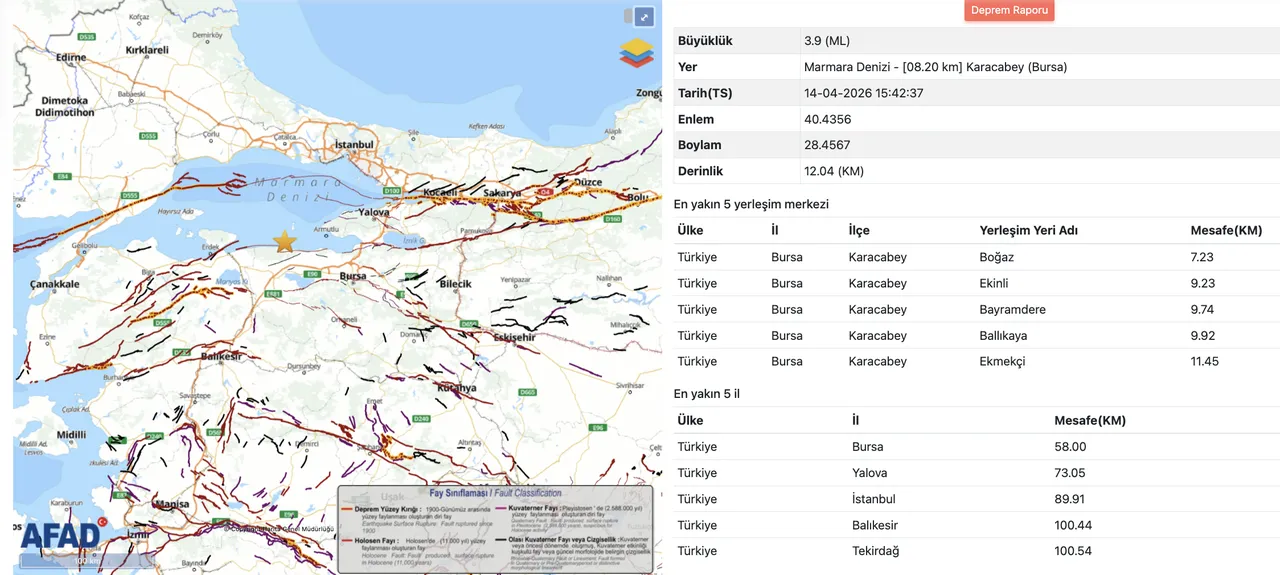Click the Çanakkale label on the map

(54, 284)
